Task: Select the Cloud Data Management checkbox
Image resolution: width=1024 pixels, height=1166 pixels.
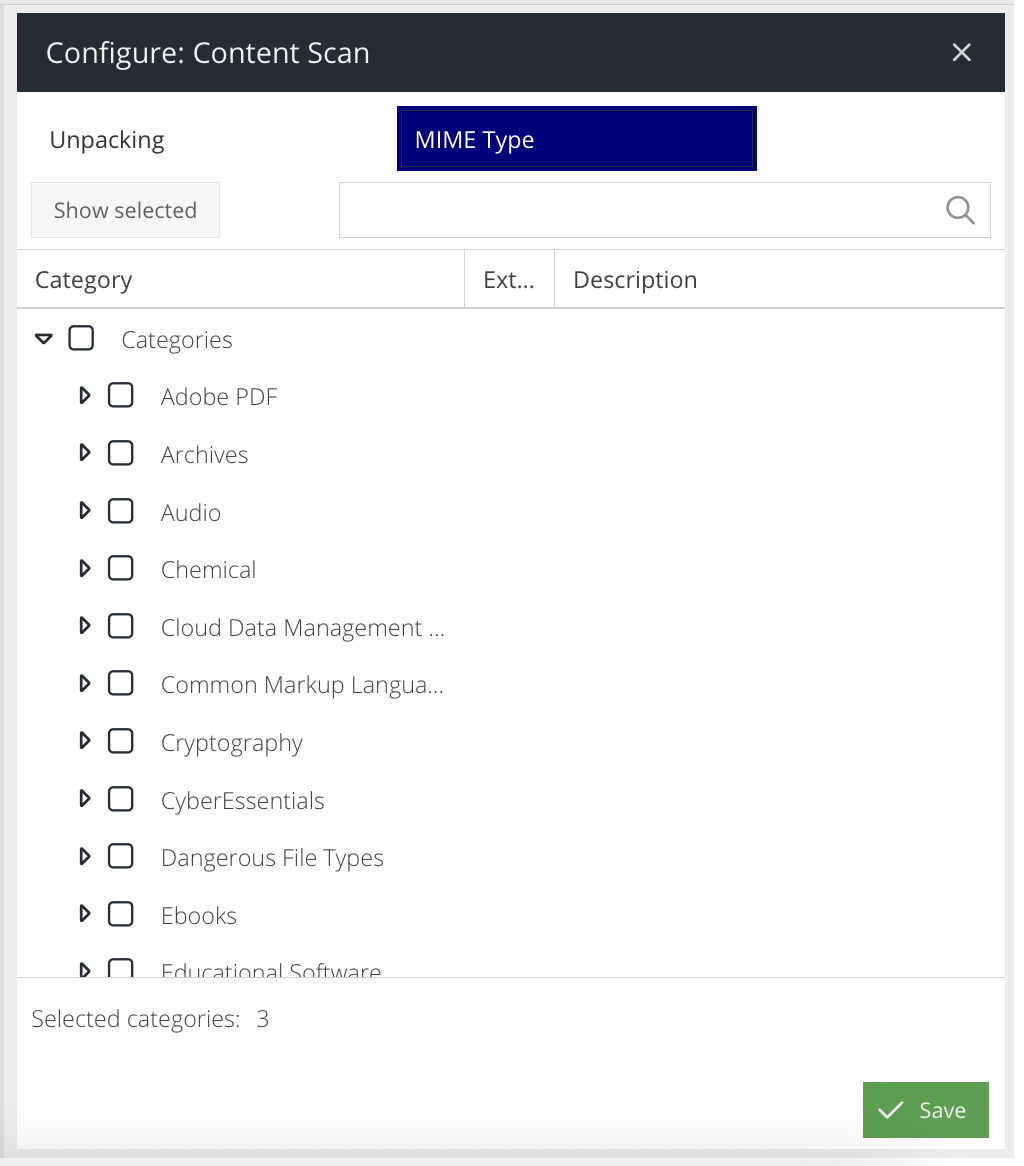Action: coord(120,626)
